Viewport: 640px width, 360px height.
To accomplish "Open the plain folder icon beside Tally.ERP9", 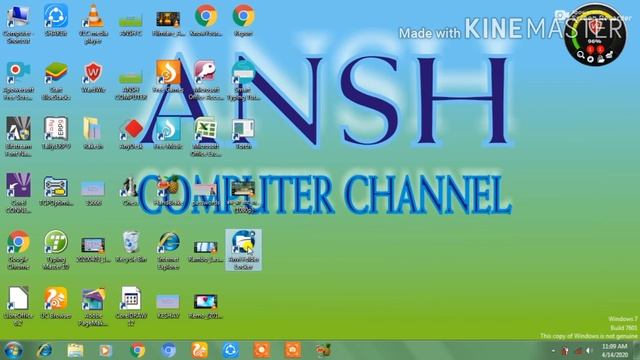I will click(x=93, y=133).
